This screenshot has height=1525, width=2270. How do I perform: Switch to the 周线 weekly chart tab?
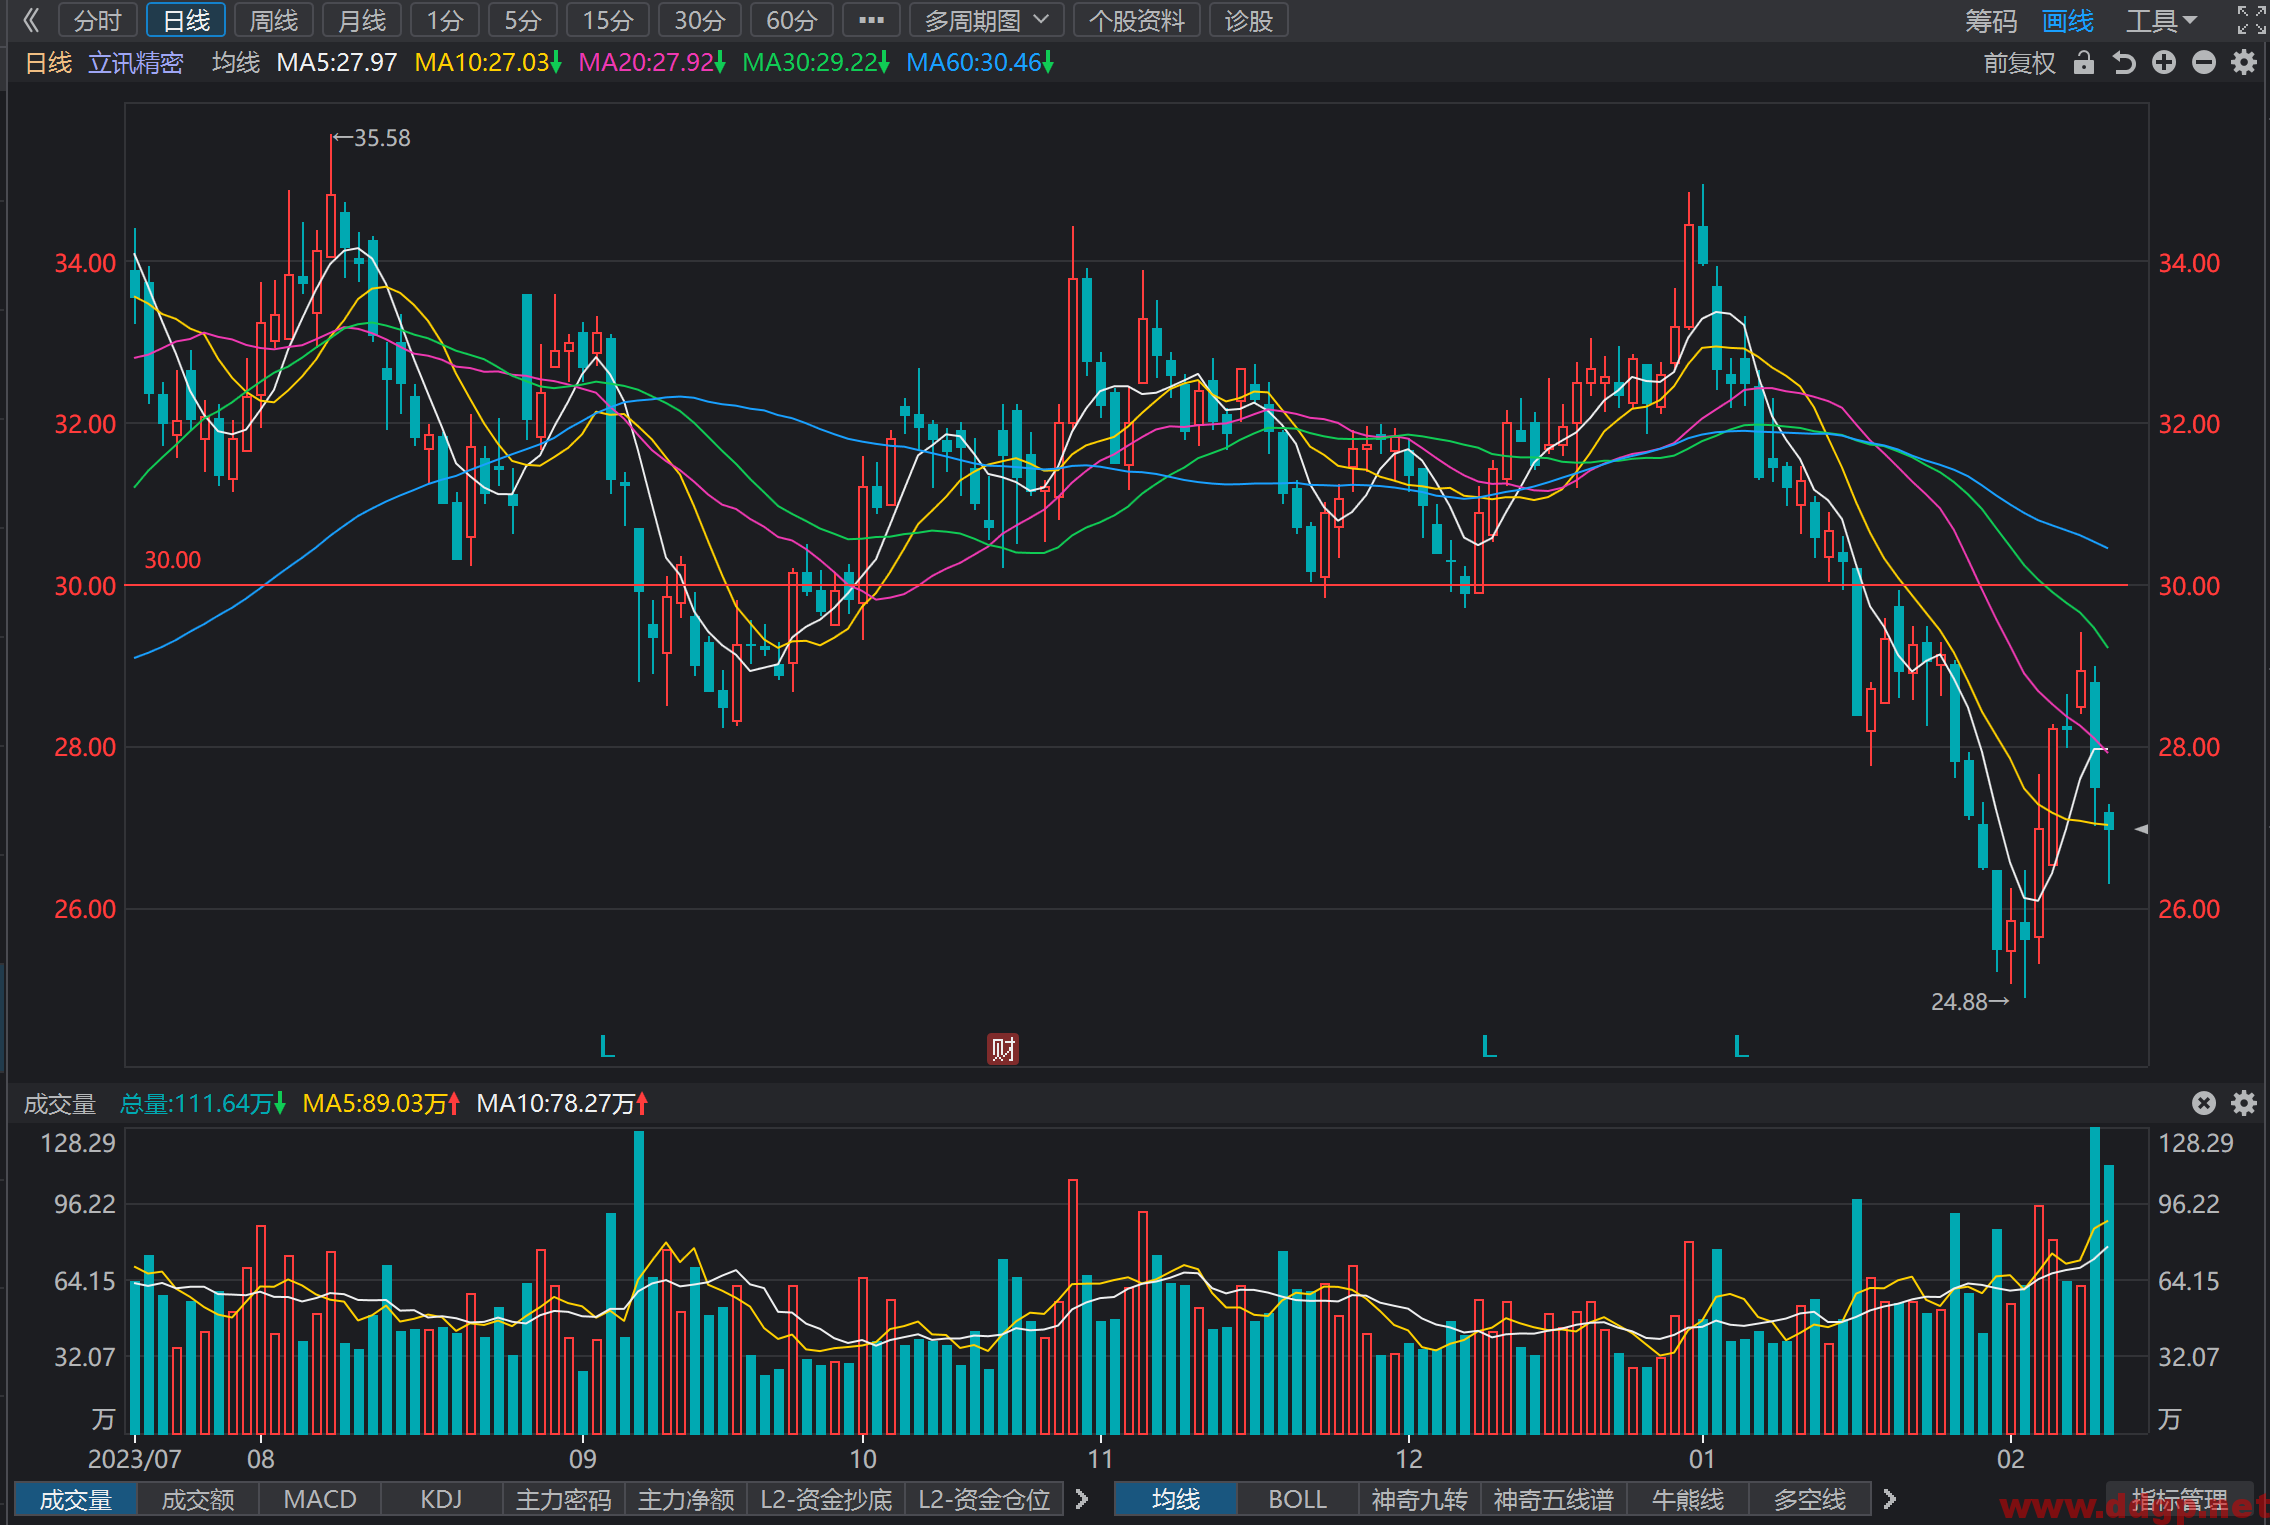pyautogui.click(x=274, y=21)
